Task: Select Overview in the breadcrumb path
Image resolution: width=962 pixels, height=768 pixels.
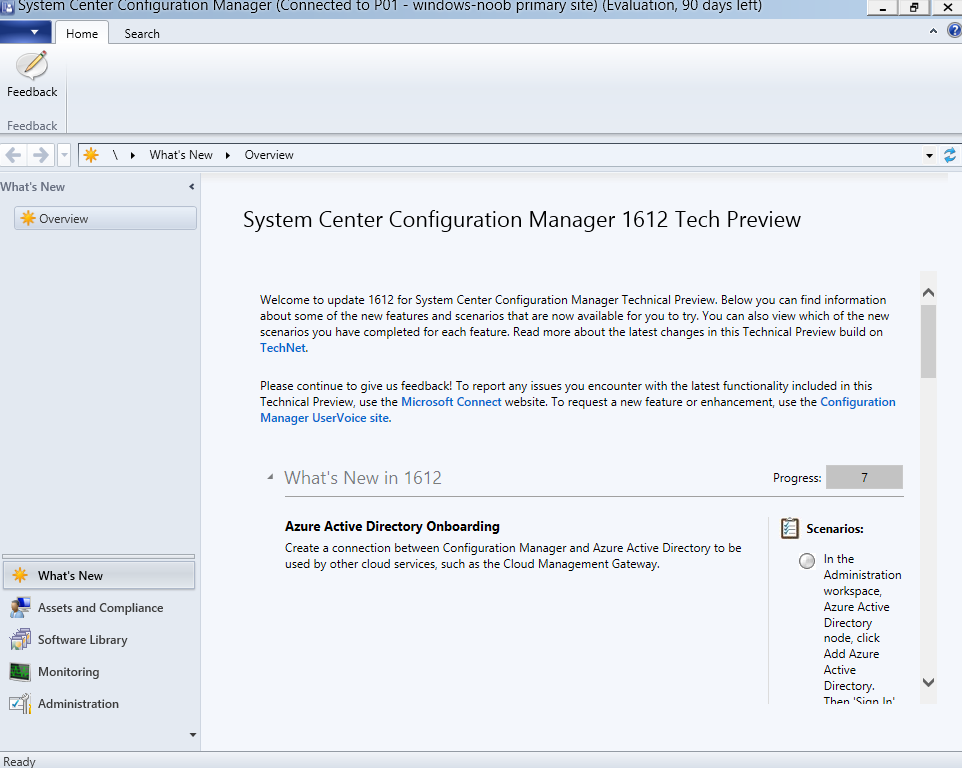Action: [x=269, y=155]
